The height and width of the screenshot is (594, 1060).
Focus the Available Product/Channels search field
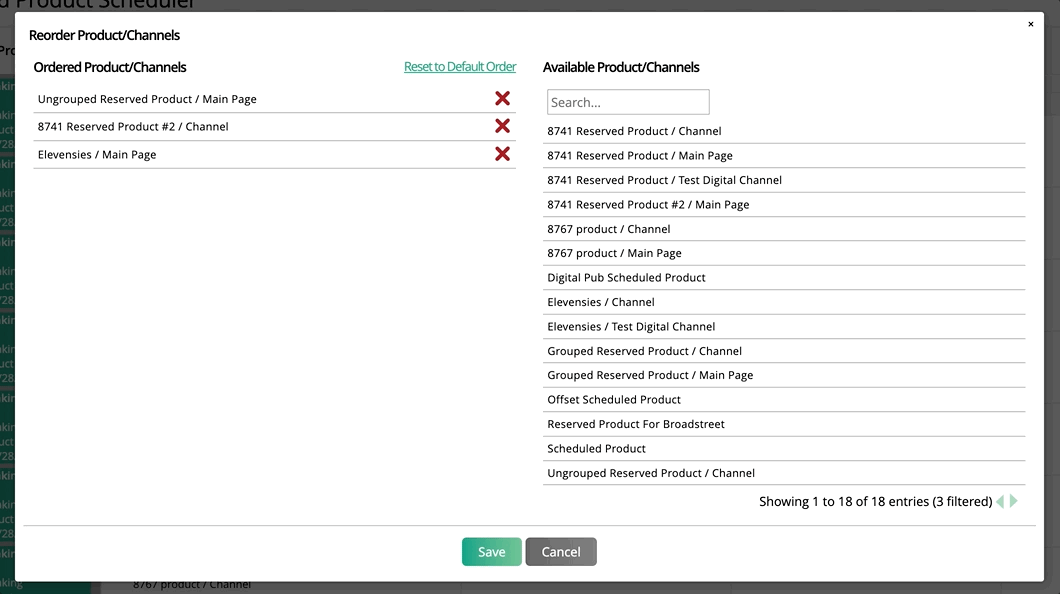tap(628, 102)
